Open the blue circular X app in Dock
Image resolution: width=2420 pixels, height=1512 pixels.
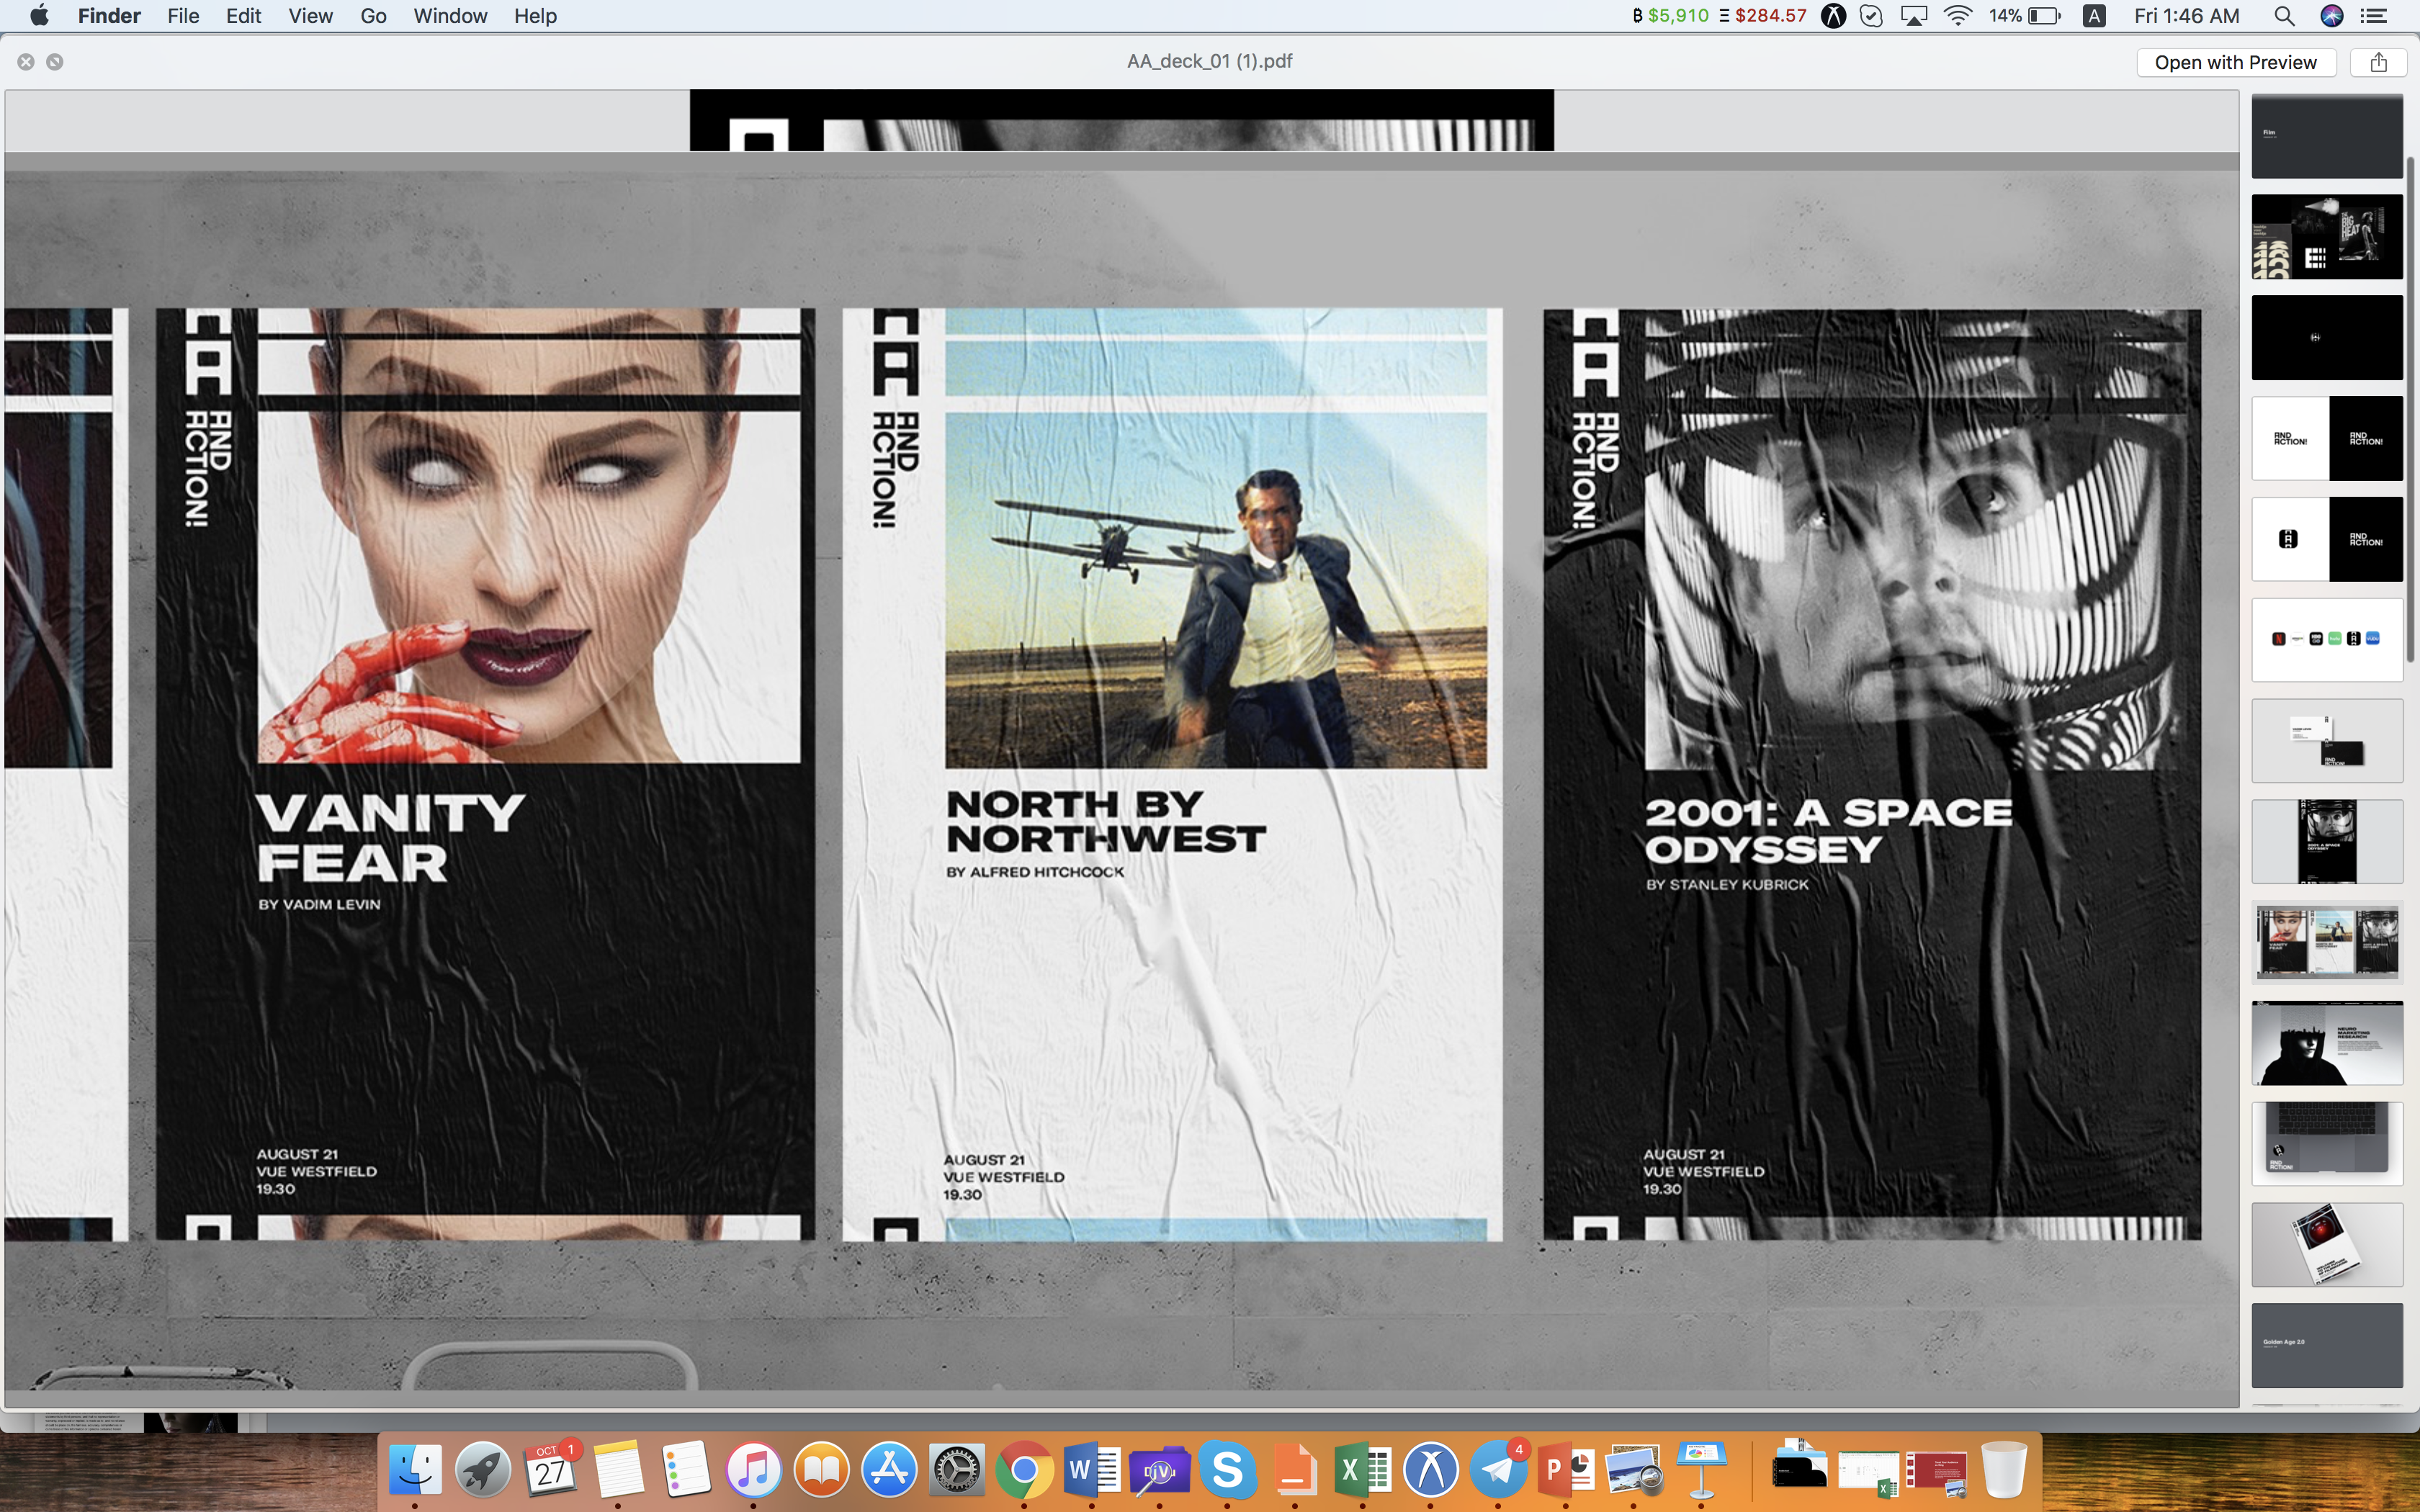1431,1470
